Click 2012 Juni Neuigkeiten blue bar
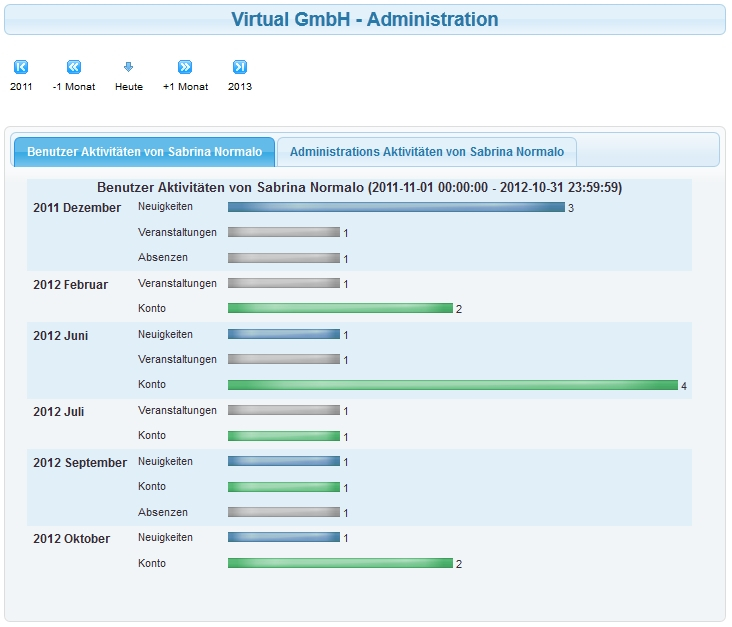This screenshot has height=627, width=732. (284, 334)
